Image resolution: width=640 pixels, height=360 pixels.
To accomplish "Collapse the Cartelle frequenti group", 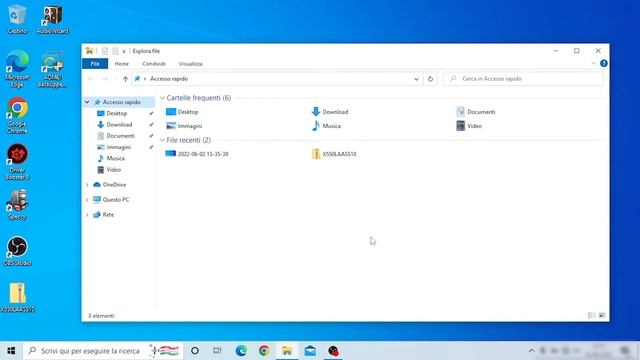I will 162,98.
